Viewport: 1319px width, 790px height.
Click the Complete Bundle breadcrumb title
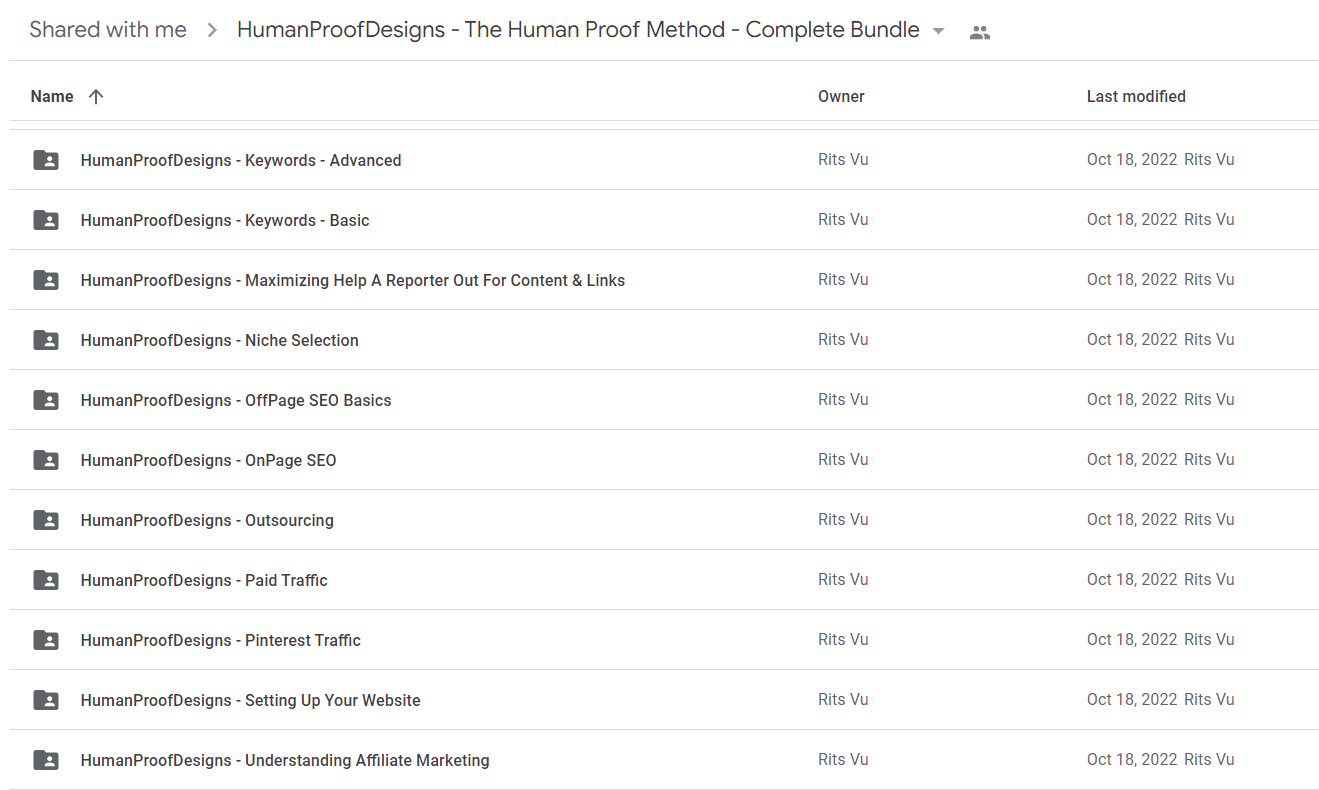578,30
